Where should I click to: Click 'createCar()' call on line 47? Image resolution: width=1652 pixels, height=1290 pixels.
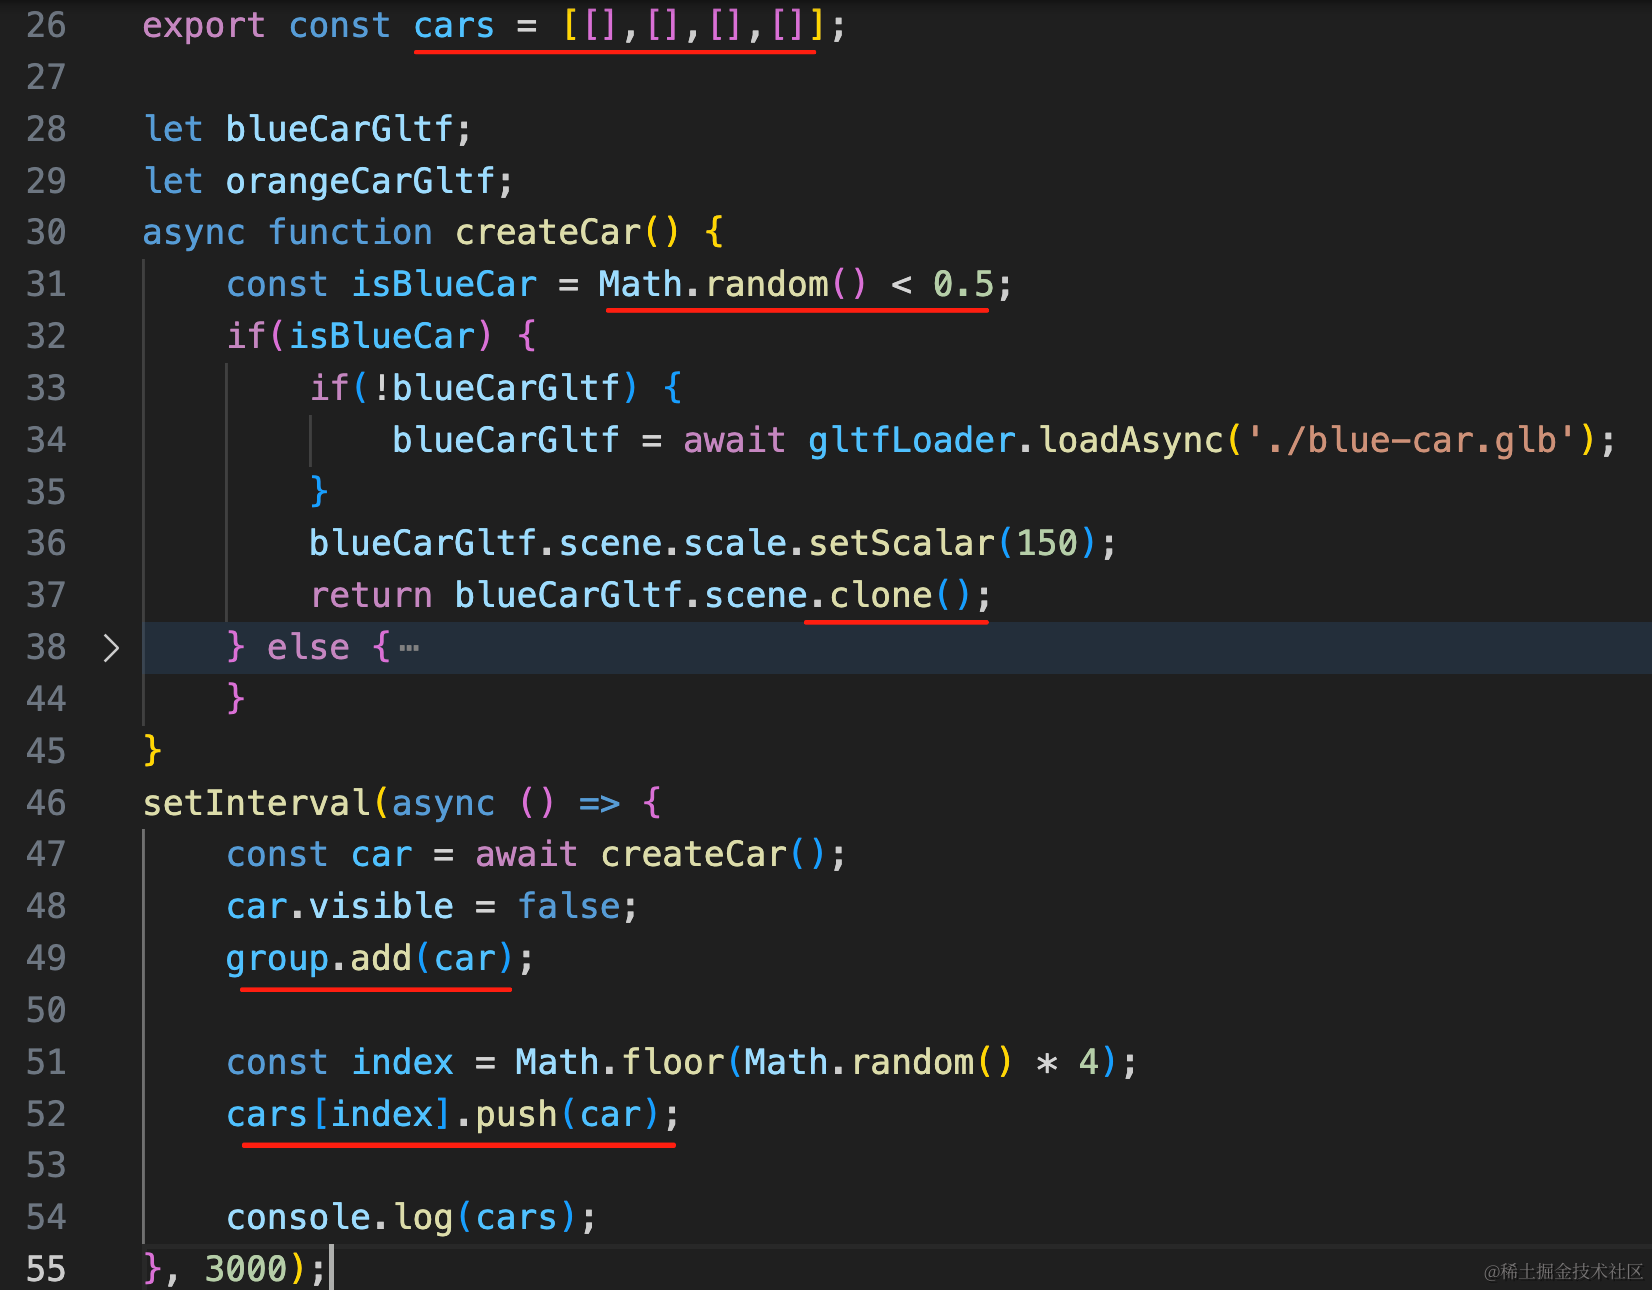713,854
